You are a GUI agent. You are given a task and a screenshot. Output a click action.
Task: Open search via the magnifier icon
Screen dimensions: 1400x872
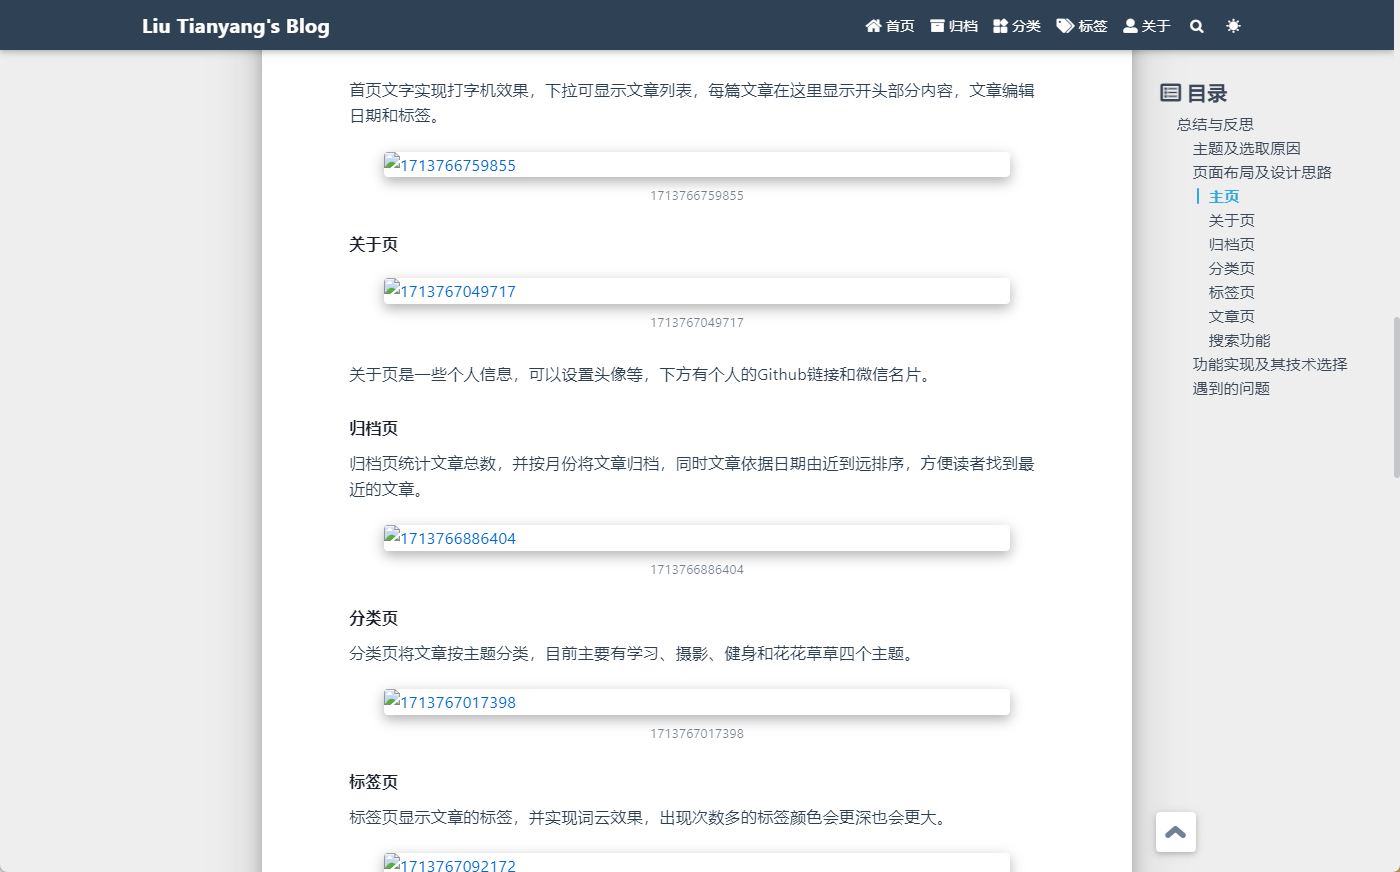pyautogui.click(x=1196, y=26)
